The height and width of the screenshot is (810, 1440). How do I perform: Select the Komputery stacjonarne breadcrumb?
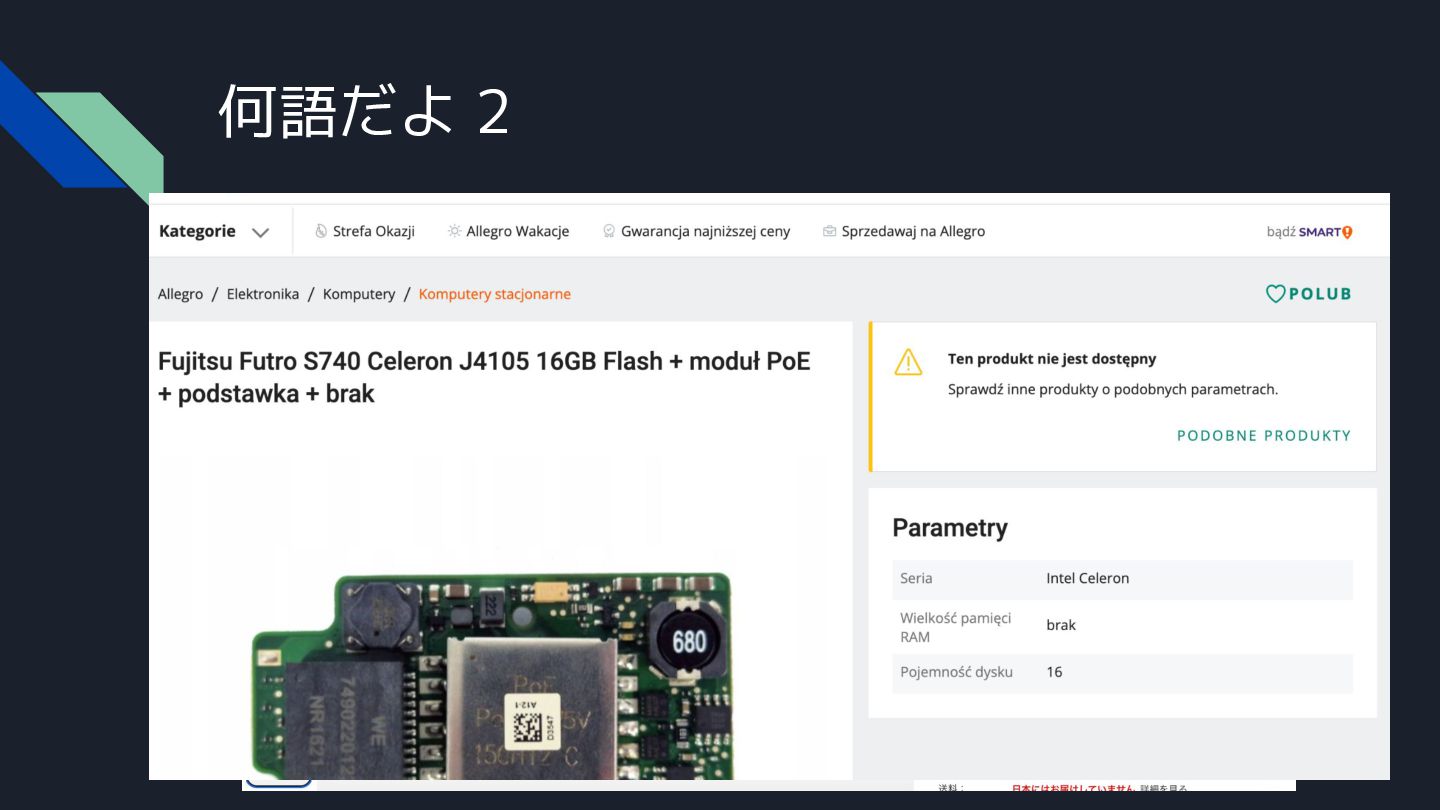(x=495, y=294)
